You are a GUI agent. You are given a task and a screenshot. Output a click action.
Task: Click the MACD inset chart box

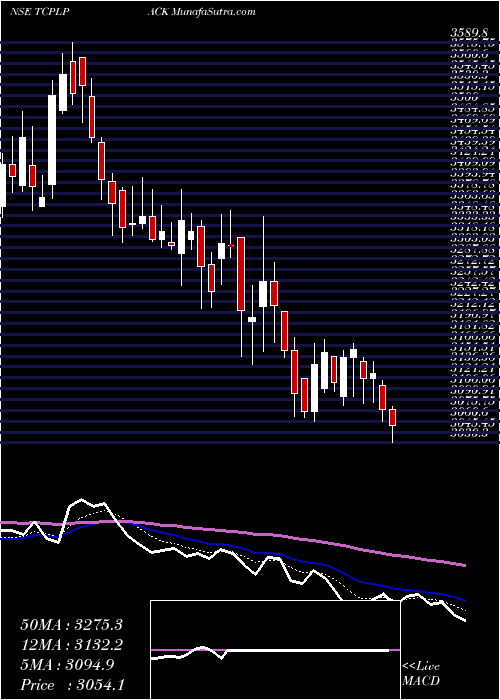(x=276, y=650)
